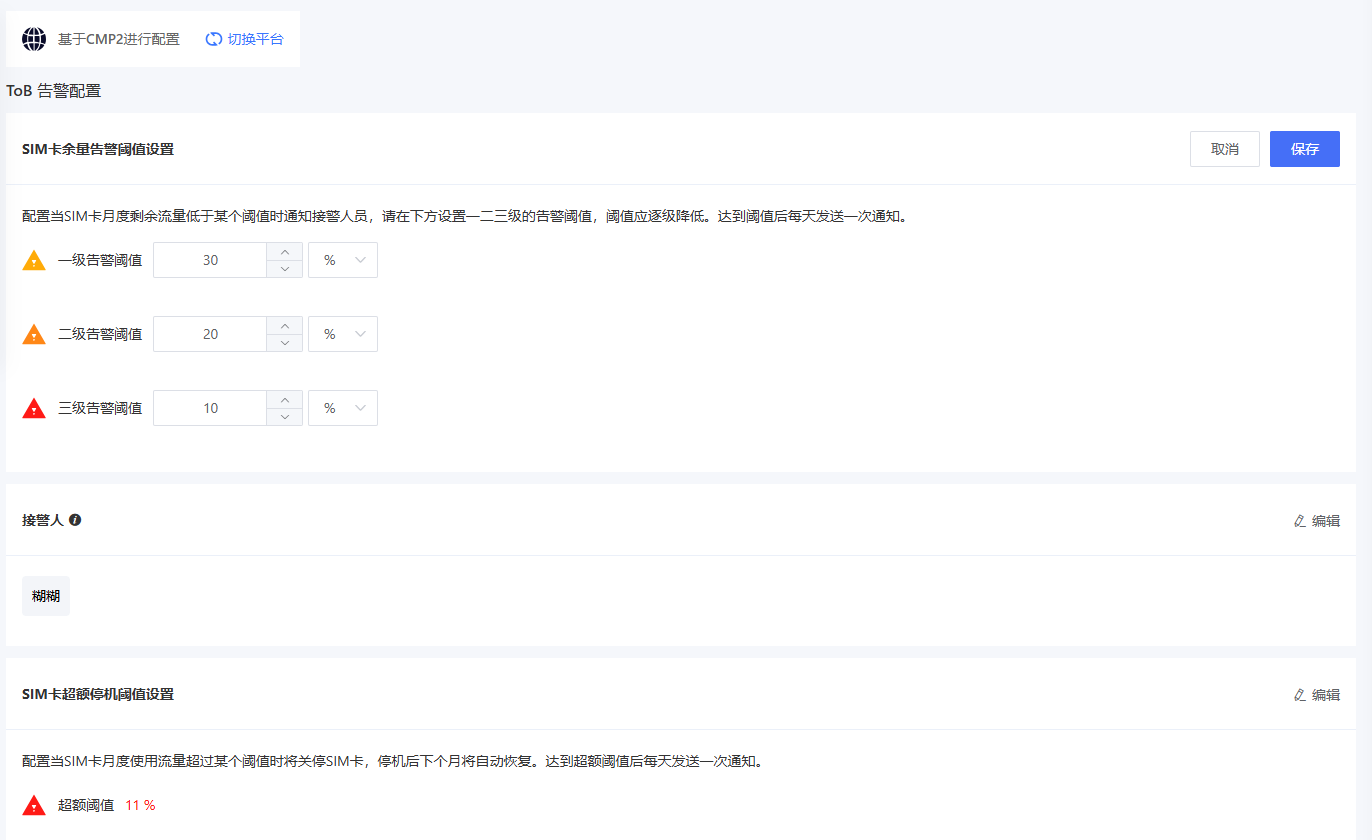Click the red warning icon beside 超额阈值
Viewport: 1372px width, 840px height.
pos(34,805)
